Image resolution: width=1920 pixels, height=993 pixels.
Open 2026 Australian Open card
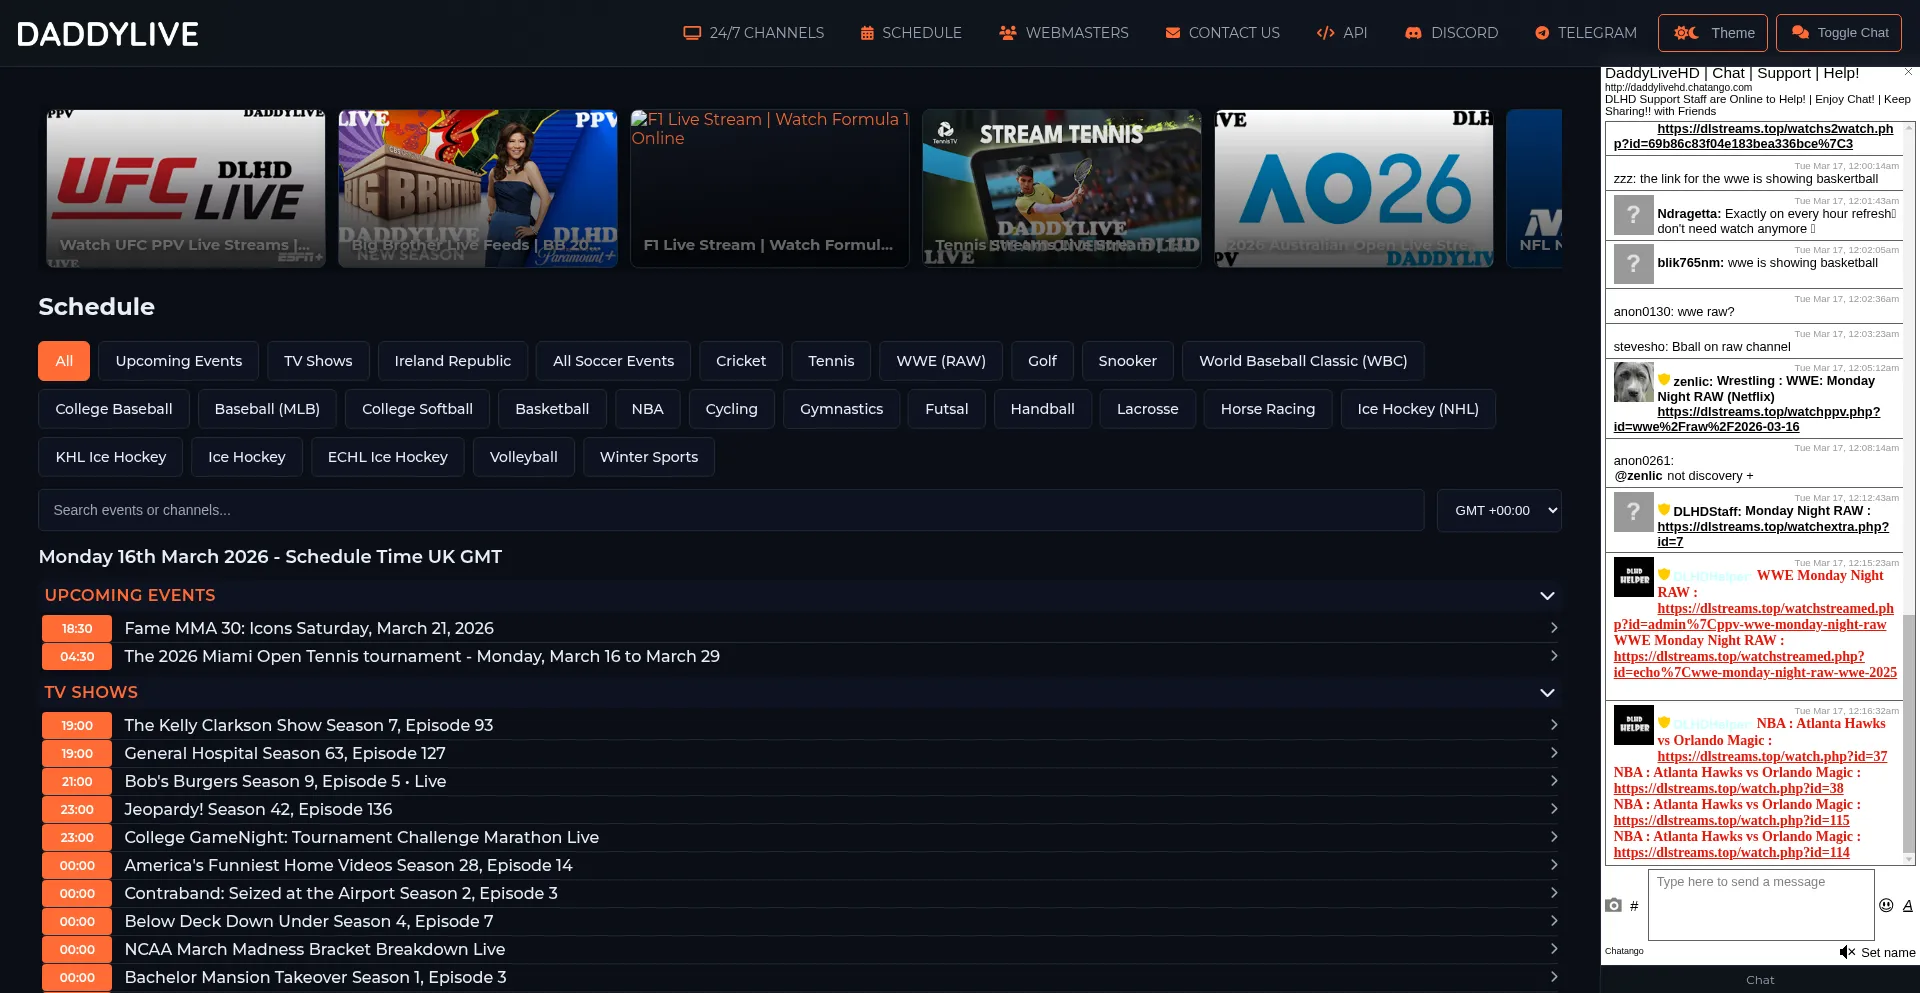pyautogui.click(x=1354, y=188)
